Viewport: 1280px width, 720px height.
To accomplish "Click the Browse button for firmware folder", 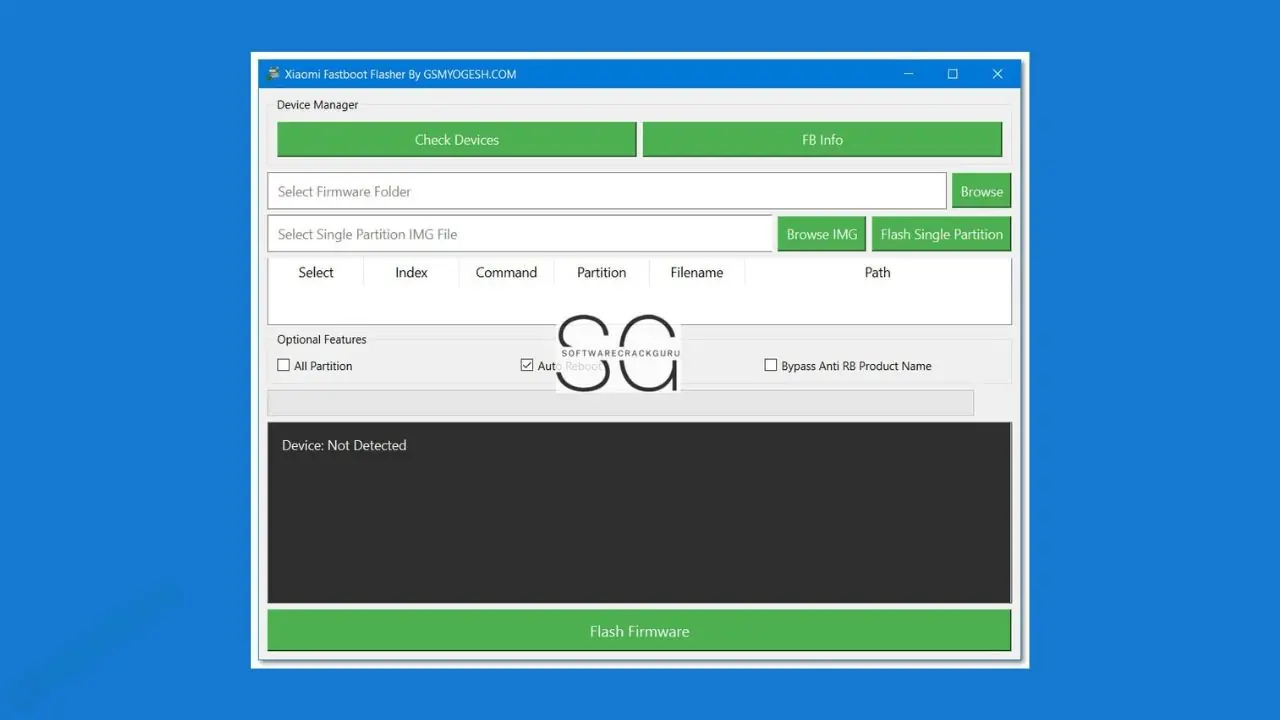I will pos(981,190).
